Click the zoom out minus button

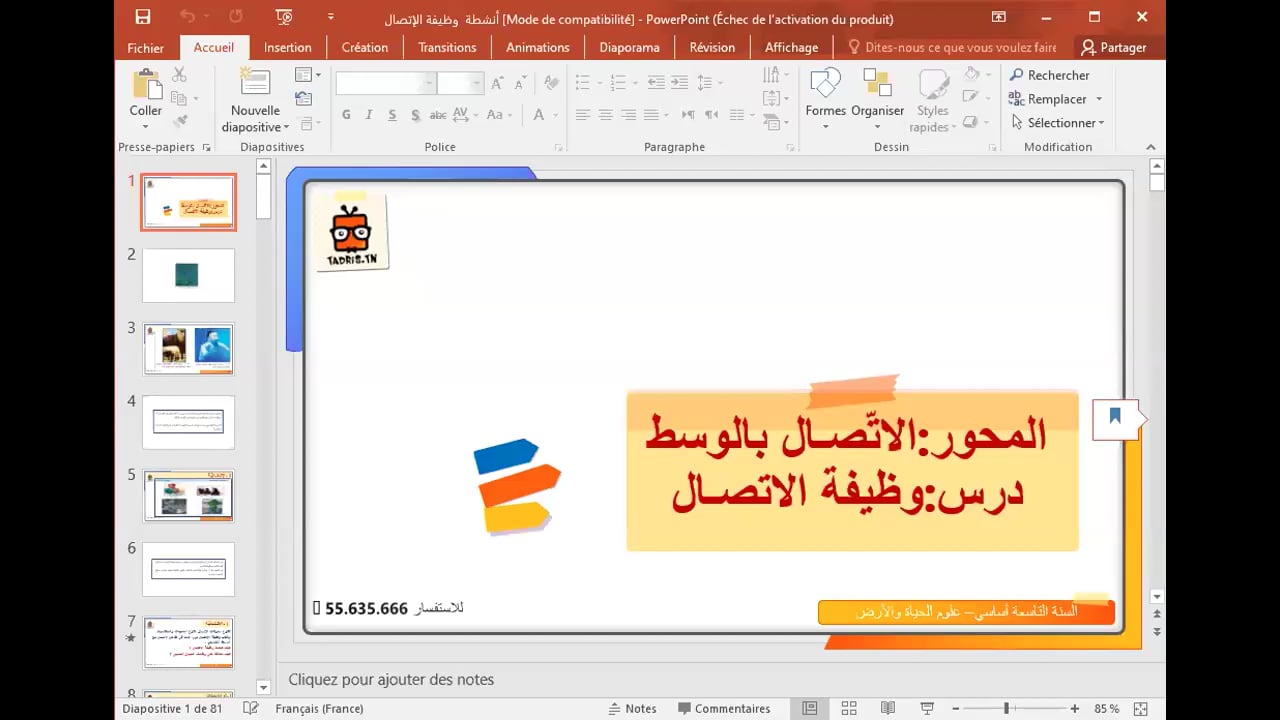[956, 708]
